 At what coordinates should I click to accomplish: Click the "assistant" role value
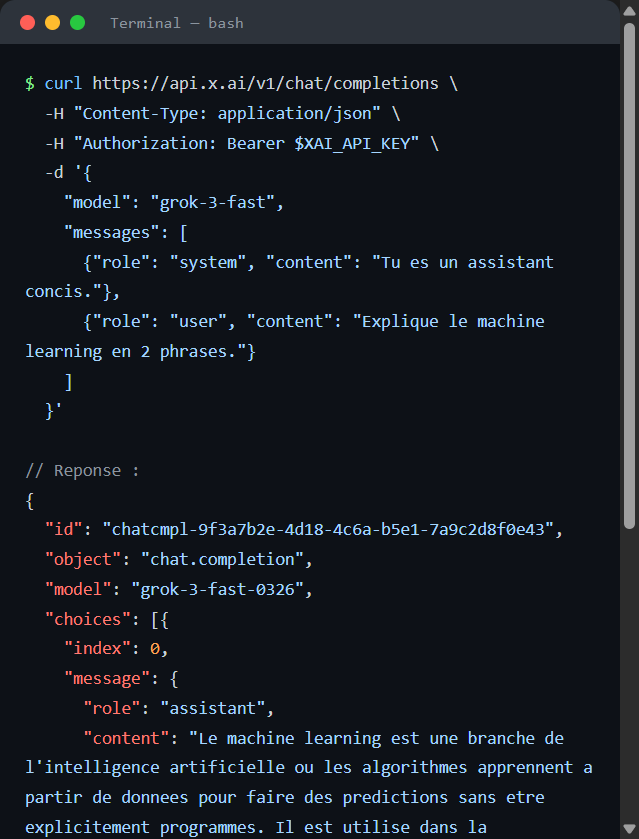(x=212, y=708)
